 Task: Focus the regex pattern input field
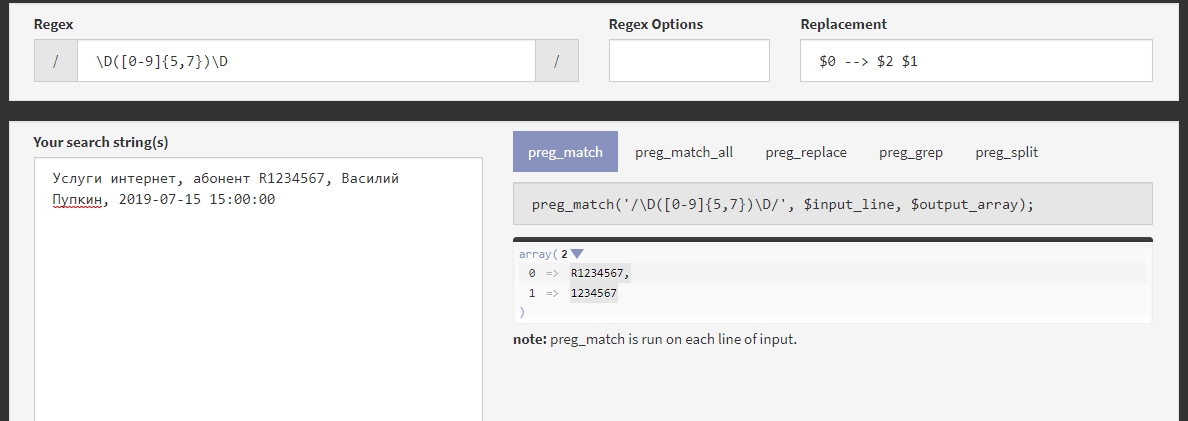(x=306, y=61)
